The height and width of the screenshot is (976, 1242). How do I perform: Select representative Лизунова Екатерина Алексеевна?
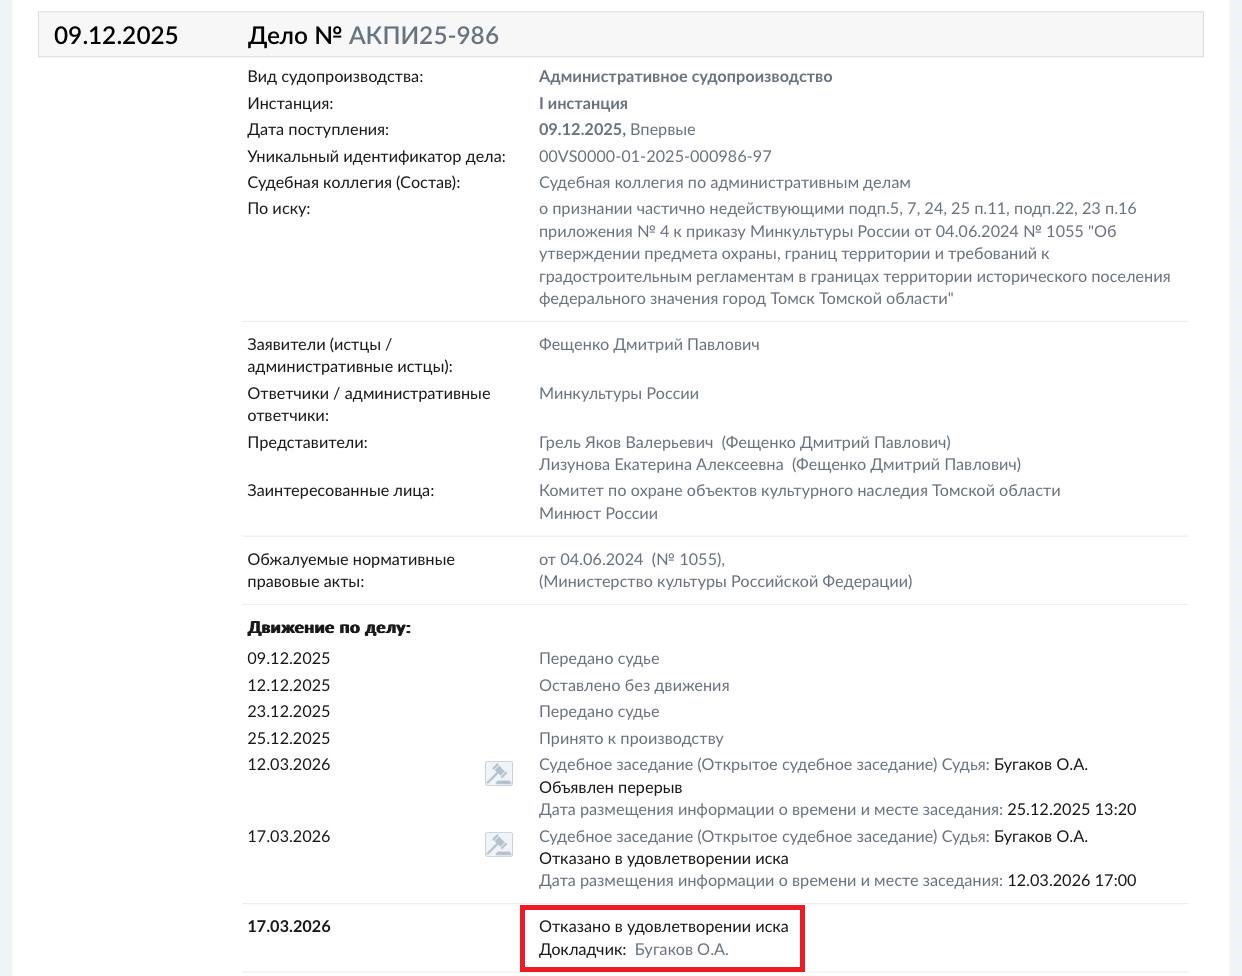click(x=661, y=465)
